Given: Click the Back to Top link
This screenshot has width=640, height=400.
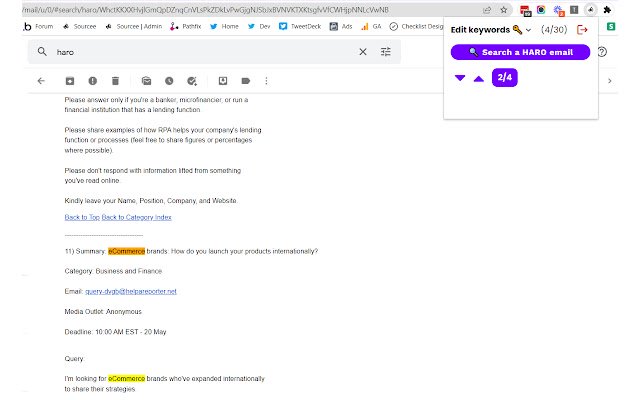Looking at the screenshot, I should click(x=82, y=217).
